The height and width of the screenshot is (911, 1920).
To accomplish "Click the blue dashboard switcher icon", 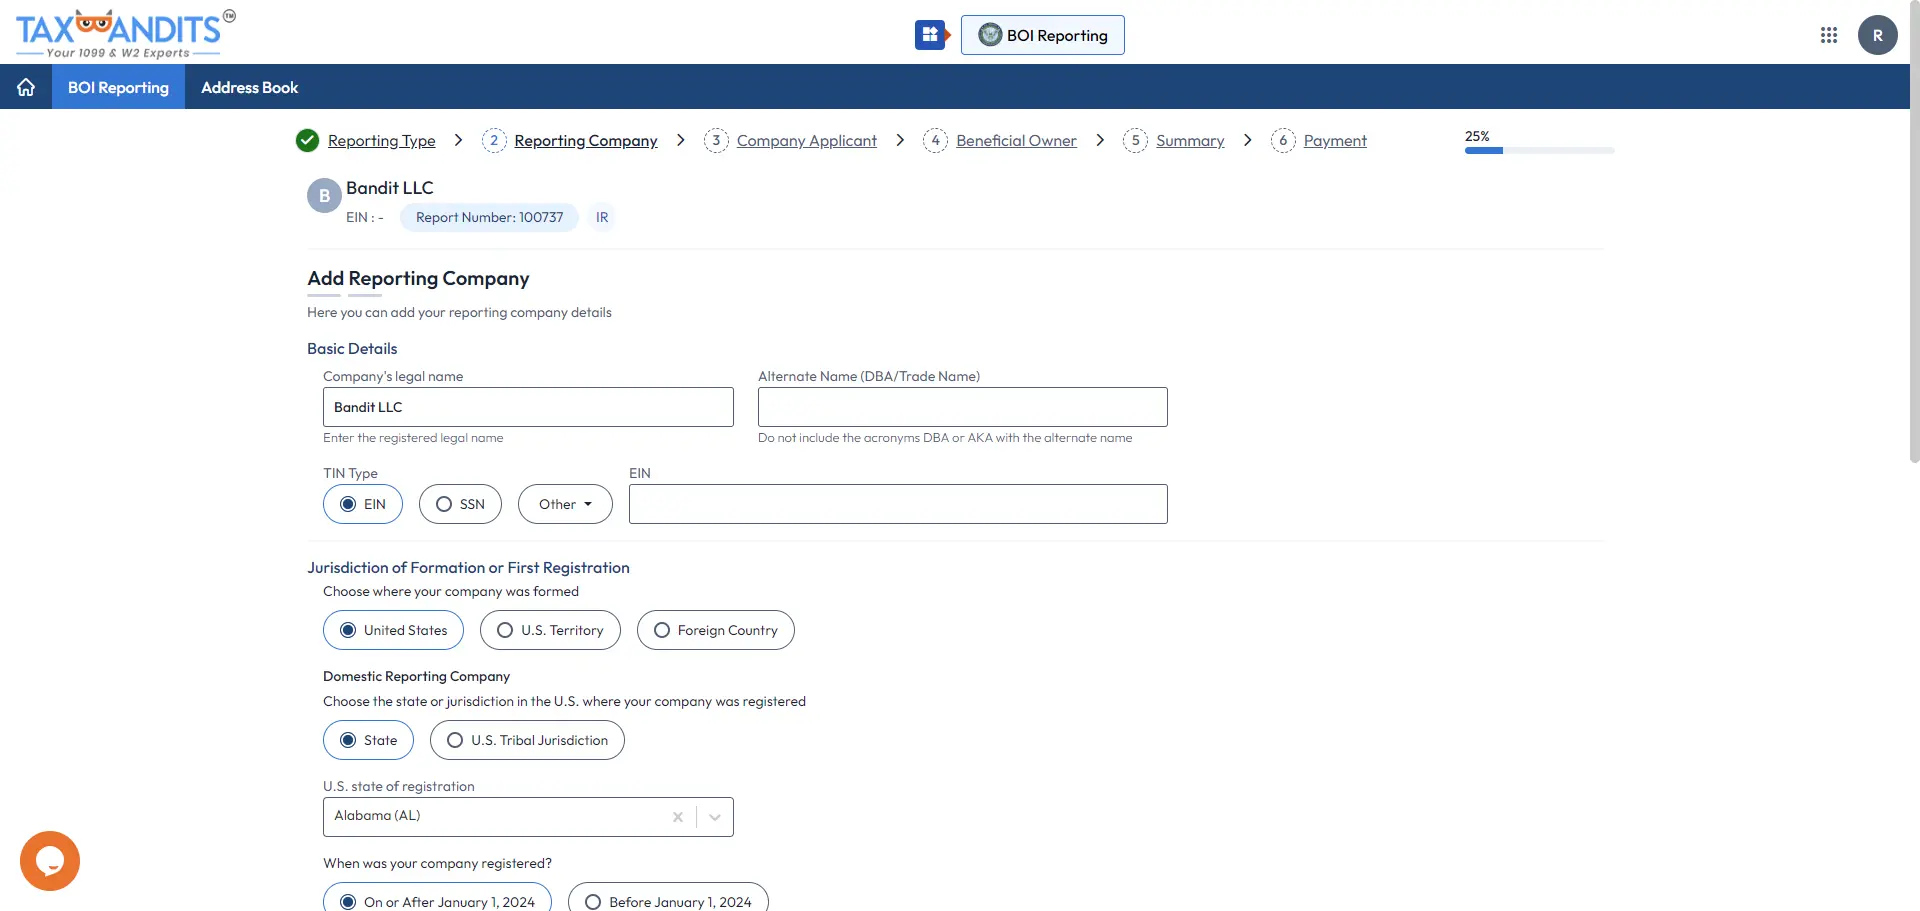I will point(930,34).
